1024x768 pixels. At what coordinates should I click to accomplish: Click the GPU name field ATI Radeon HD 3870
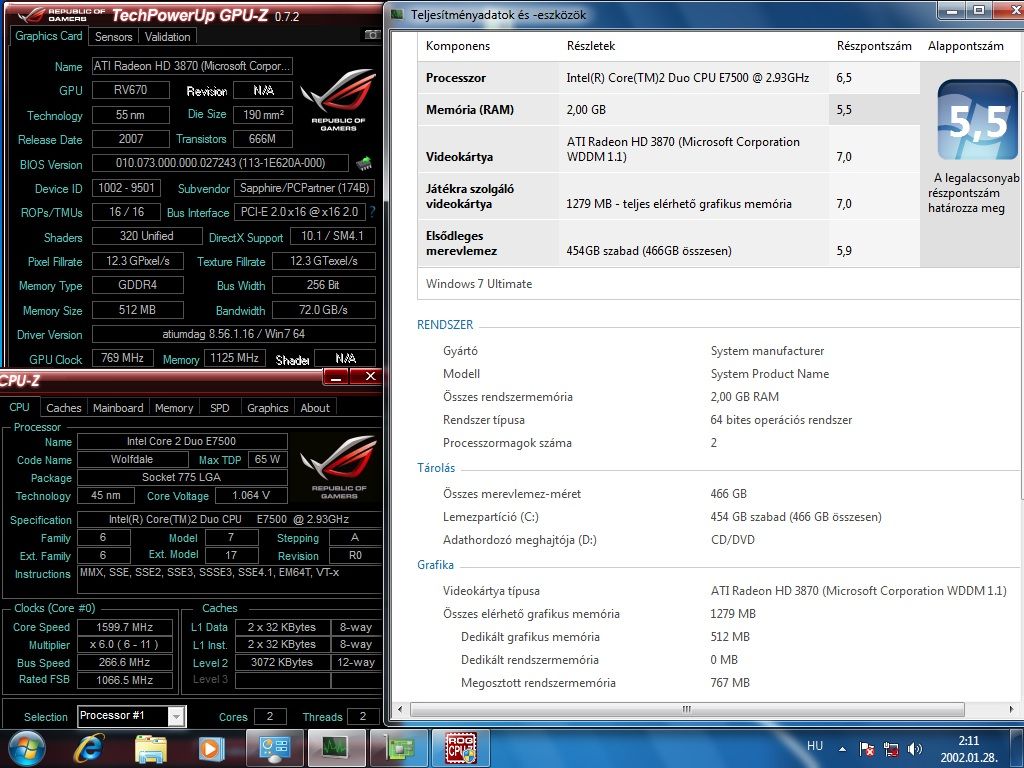click(191, 66)
